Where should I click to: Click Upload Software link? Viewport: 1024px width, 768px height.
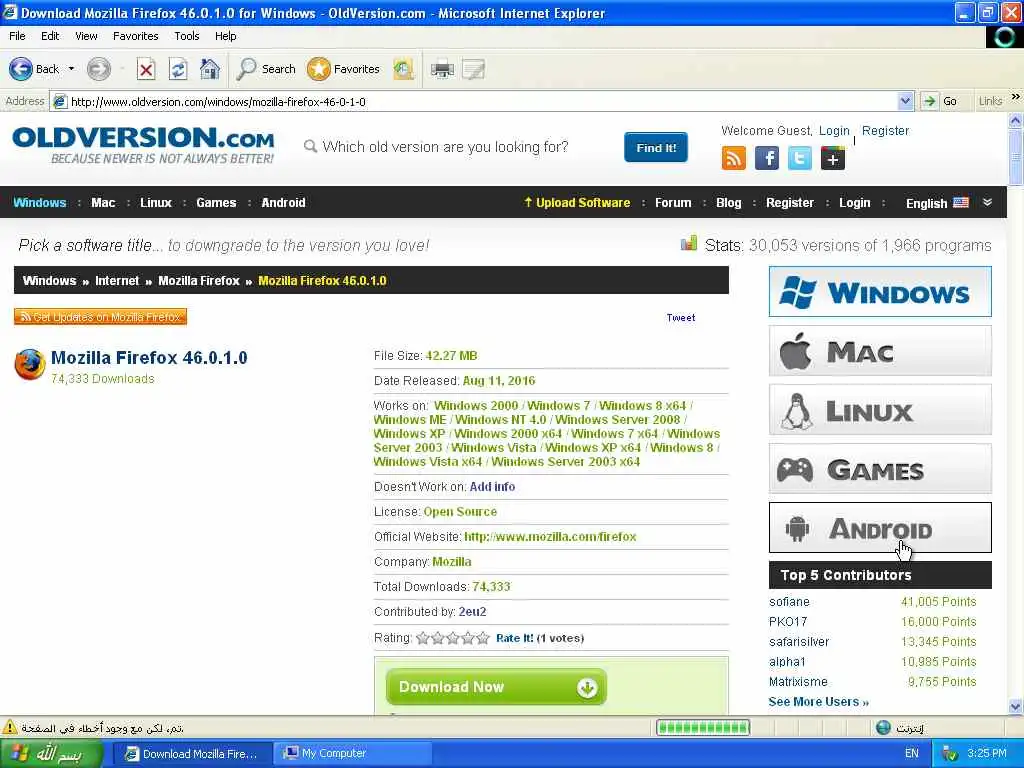pyautogui.click(x=577, y=202)
